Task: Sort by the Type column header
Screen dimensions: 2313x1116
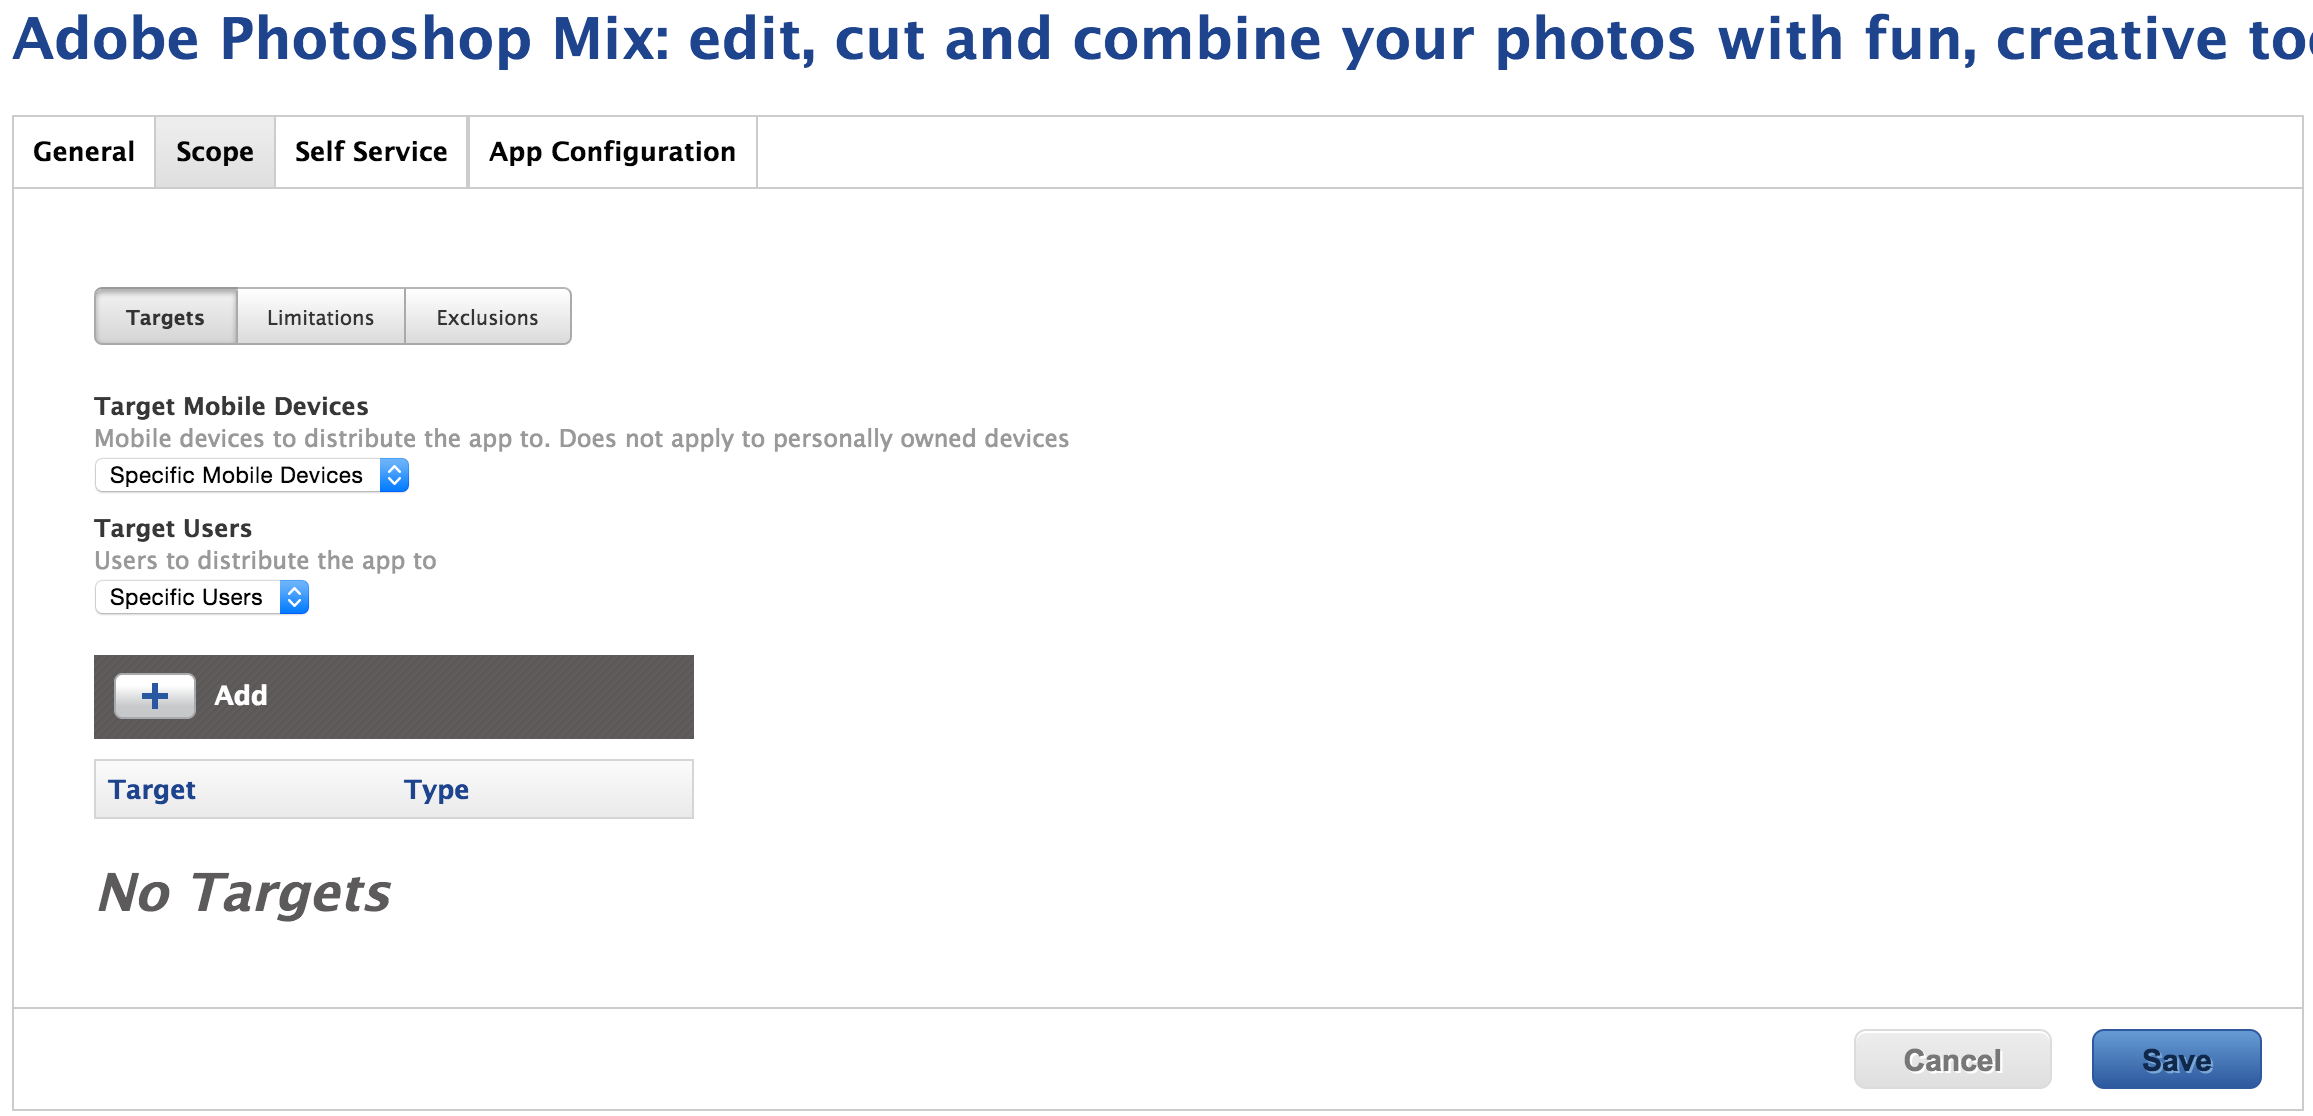Action: pyautogui.click(x=436, y=790)
